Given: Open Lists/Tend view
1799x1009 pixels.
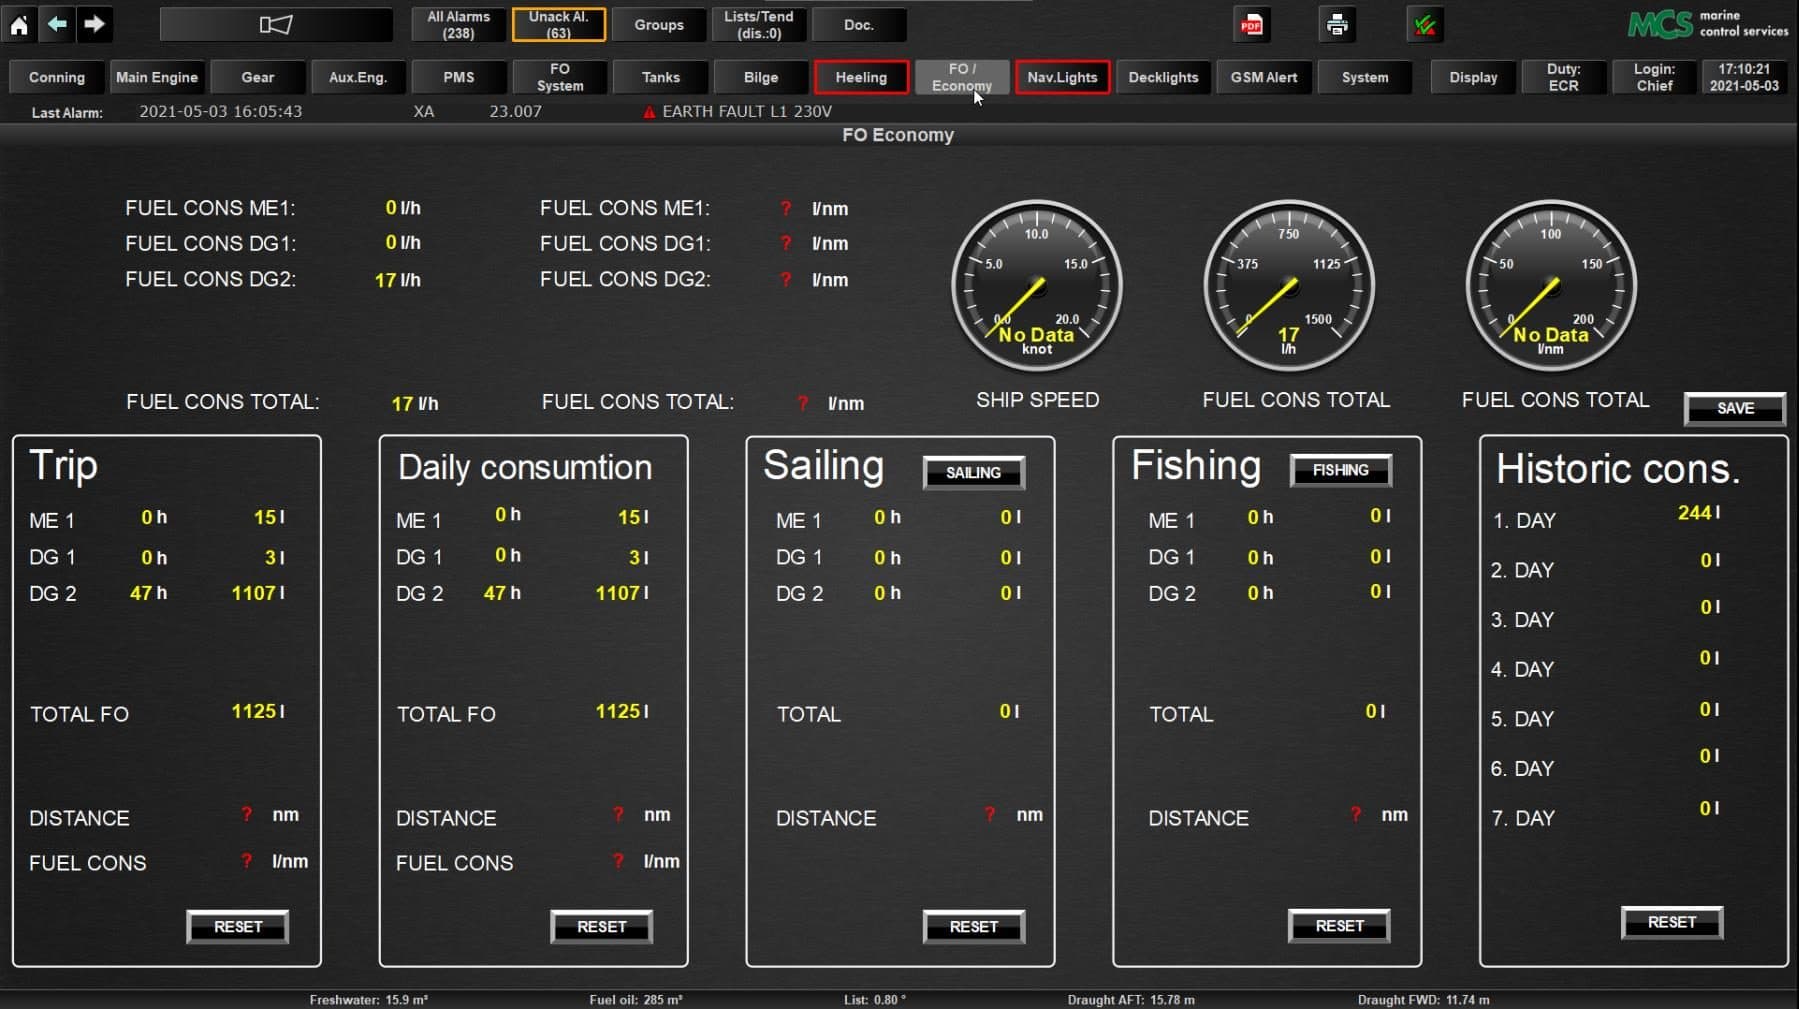Looking at the screenshot, I should tap(758, 25).
